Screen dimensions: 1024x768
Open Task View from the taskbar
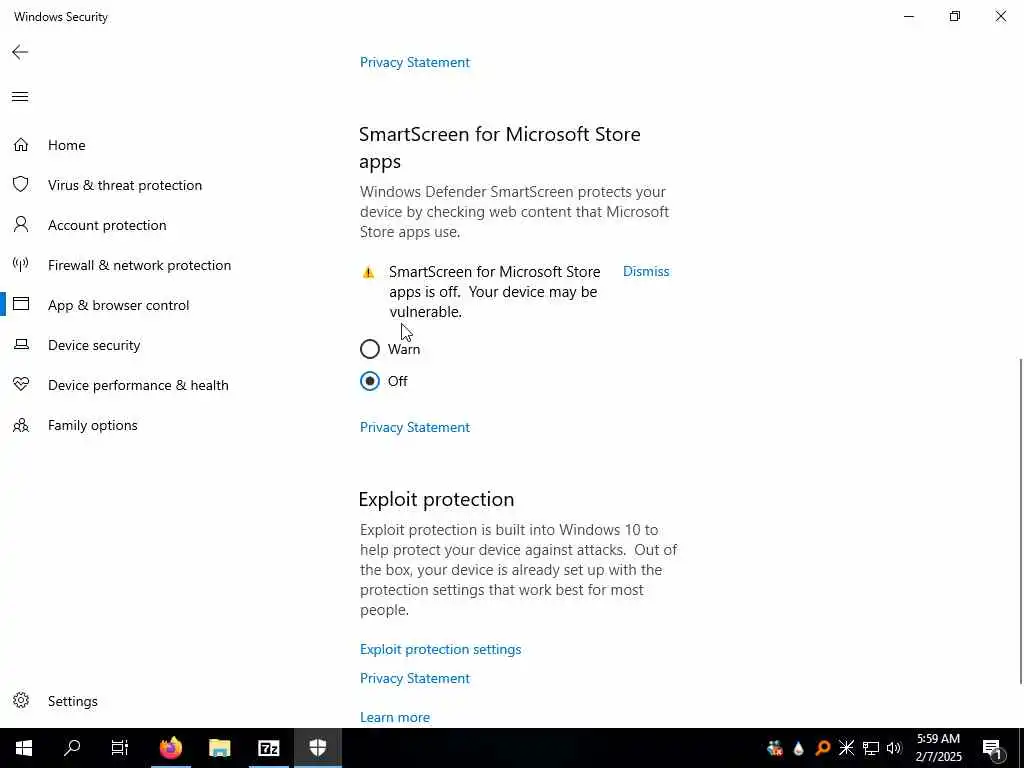120,748
